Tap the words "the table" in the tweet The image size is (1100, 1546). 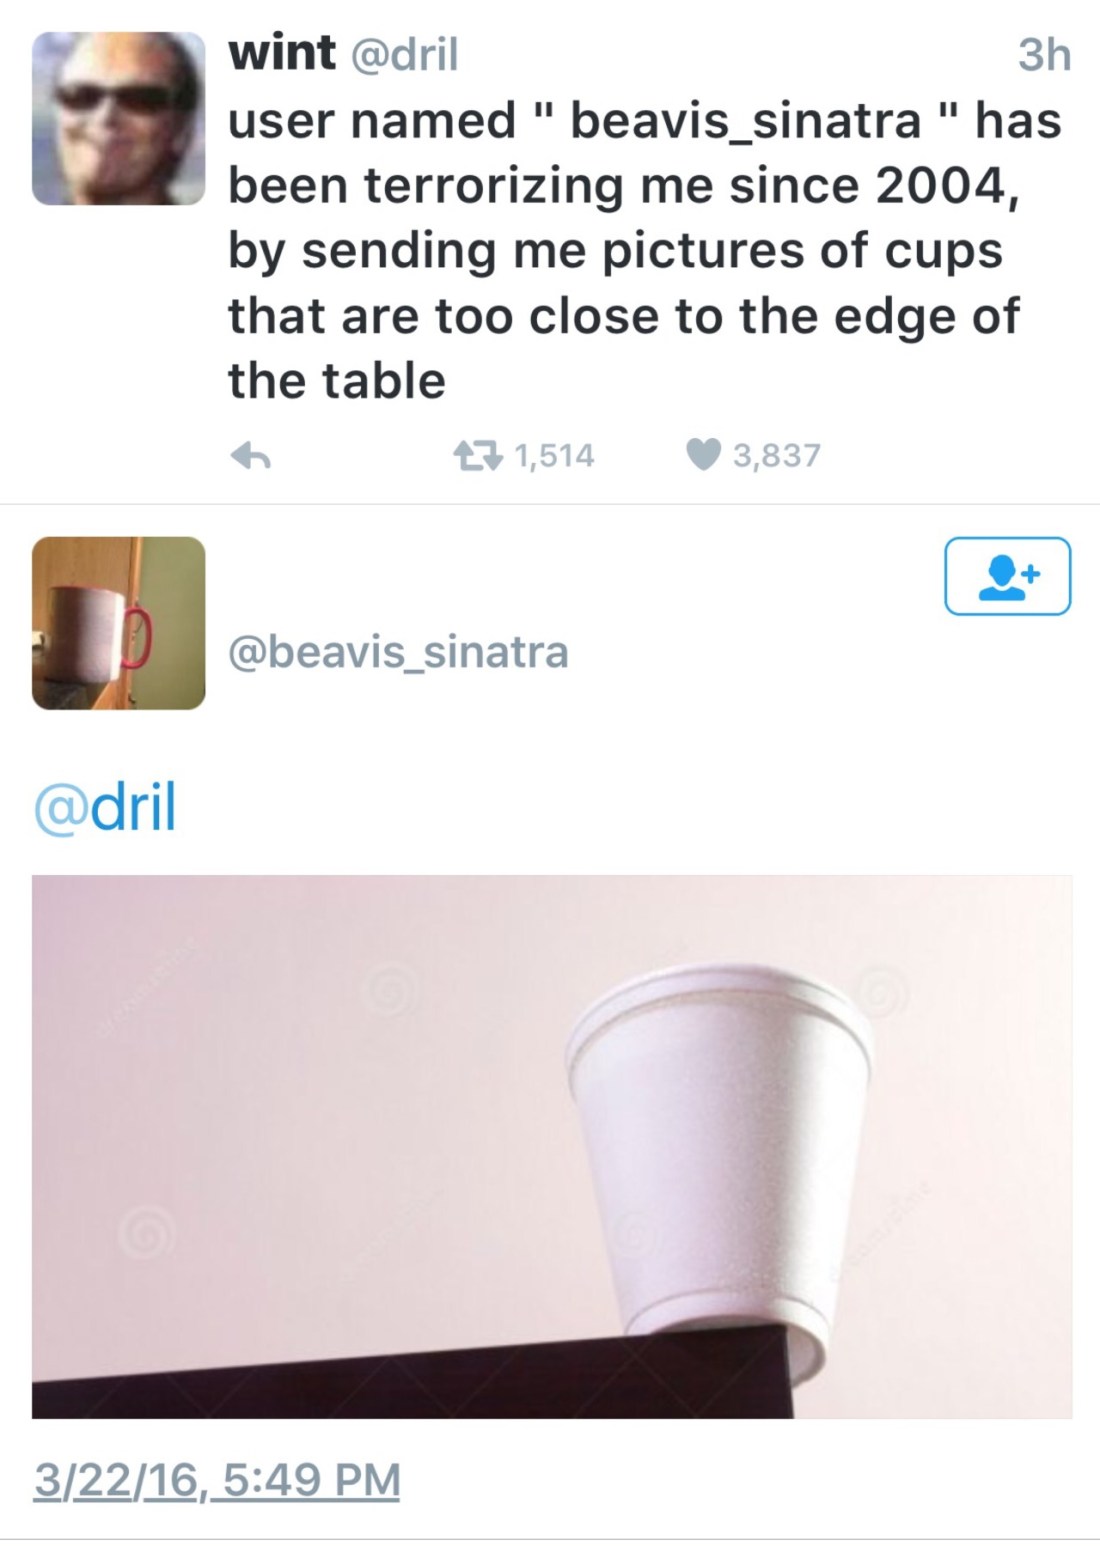coord(336,381)
